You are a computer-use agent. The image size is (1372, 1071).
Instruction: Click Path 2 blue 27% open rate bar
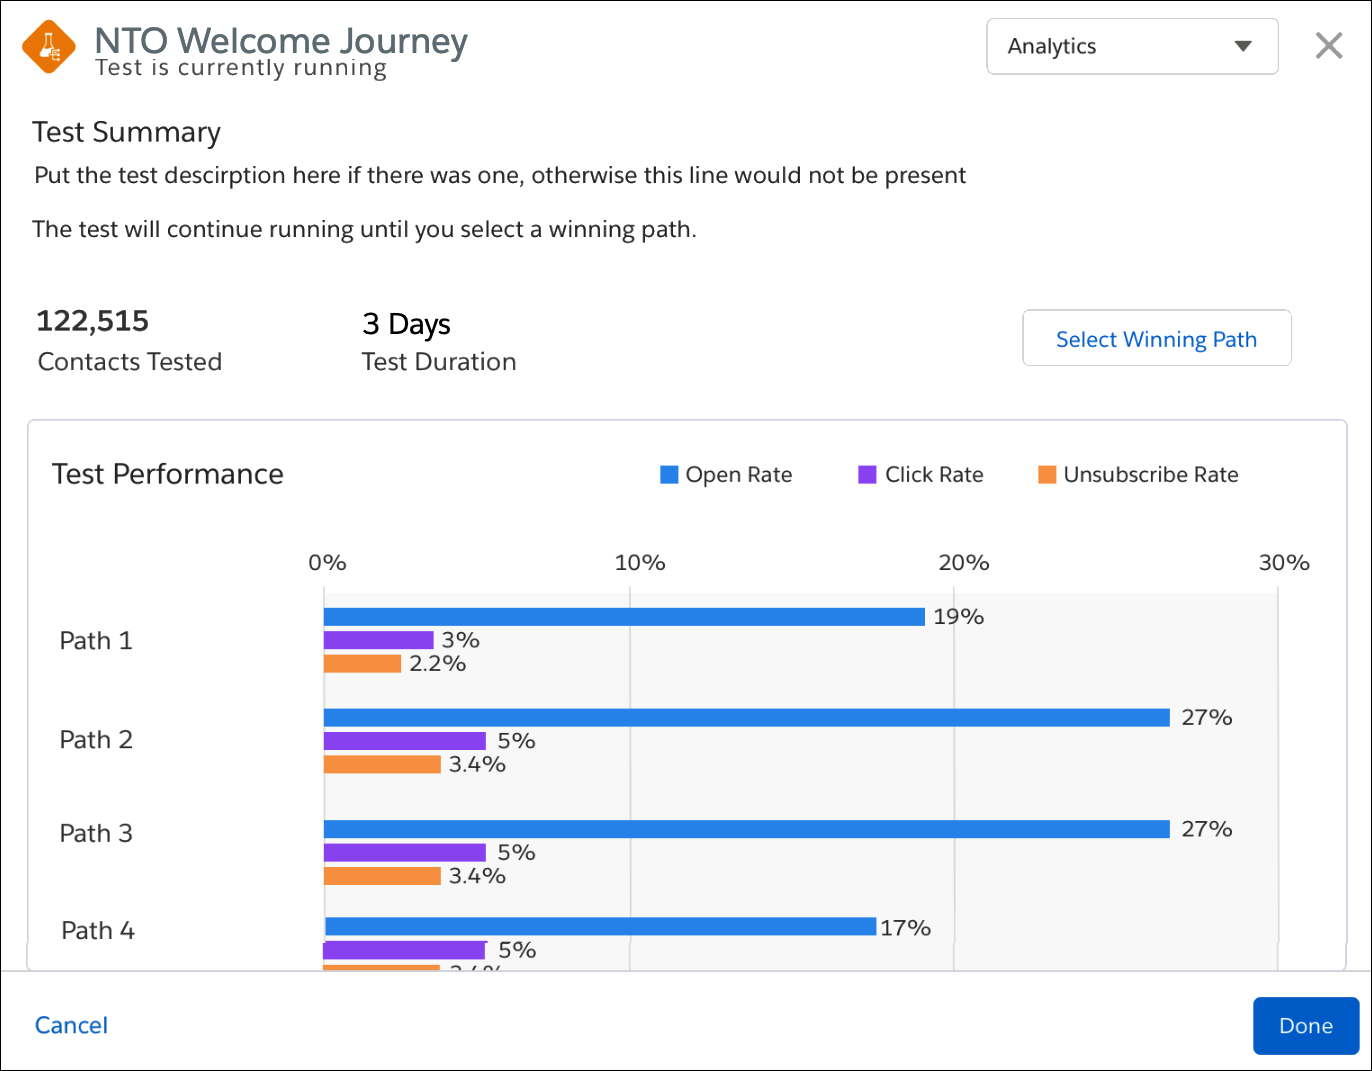point(747,718)
